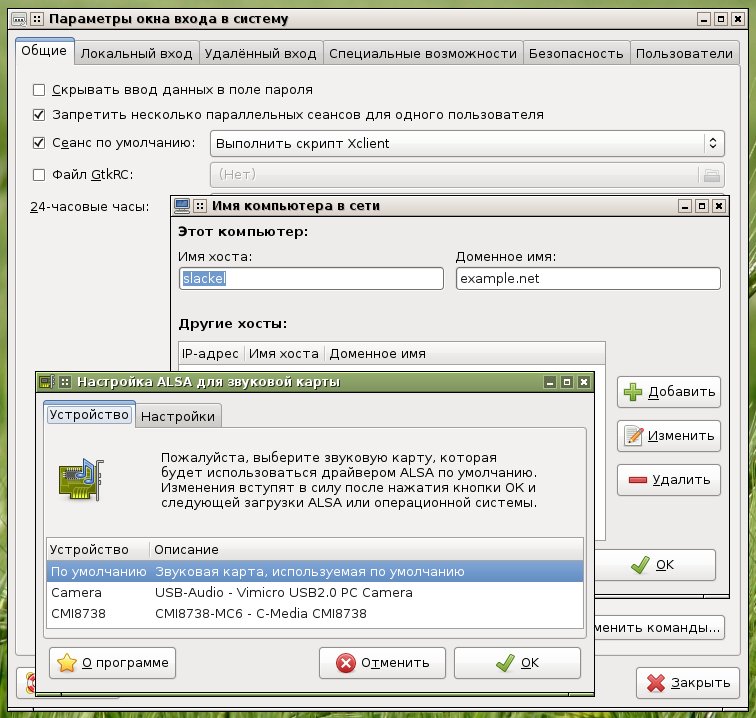Minimize the network hostname window
Image resolution: width=756 pixels, height=718 pixels.
(685, 206)
